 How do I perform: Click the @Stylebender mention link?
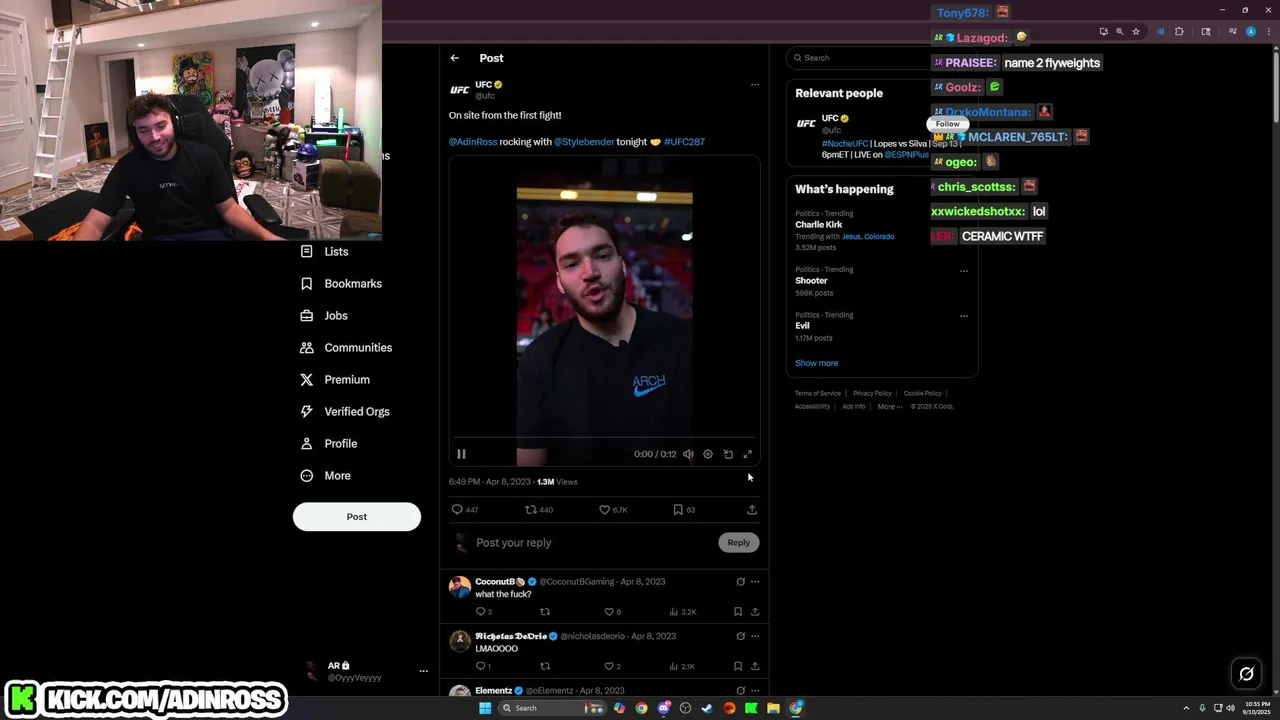584,142
